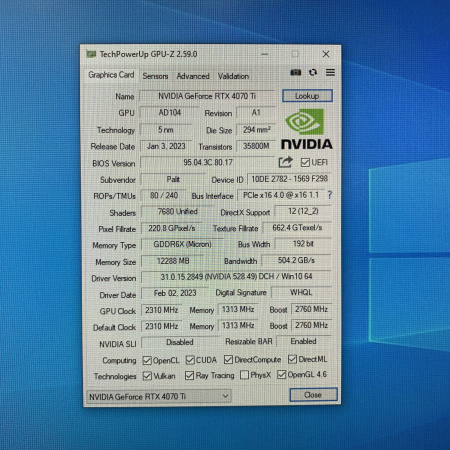Click the BIOS Version field 95.04.3C.80.17
Viewport: 450px width, 450px height.
[x=208, y=163]
